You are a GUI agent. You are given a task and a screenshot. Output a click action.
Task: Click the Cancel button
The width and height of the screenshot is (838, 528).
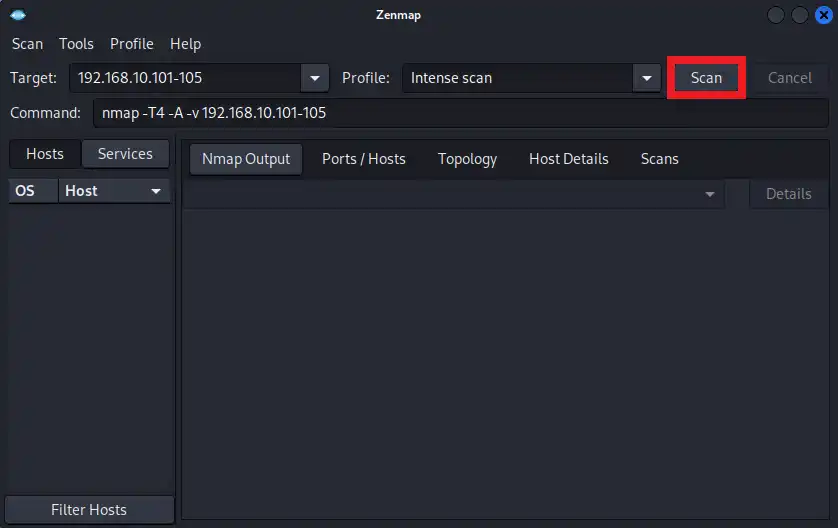pos(790,78)
